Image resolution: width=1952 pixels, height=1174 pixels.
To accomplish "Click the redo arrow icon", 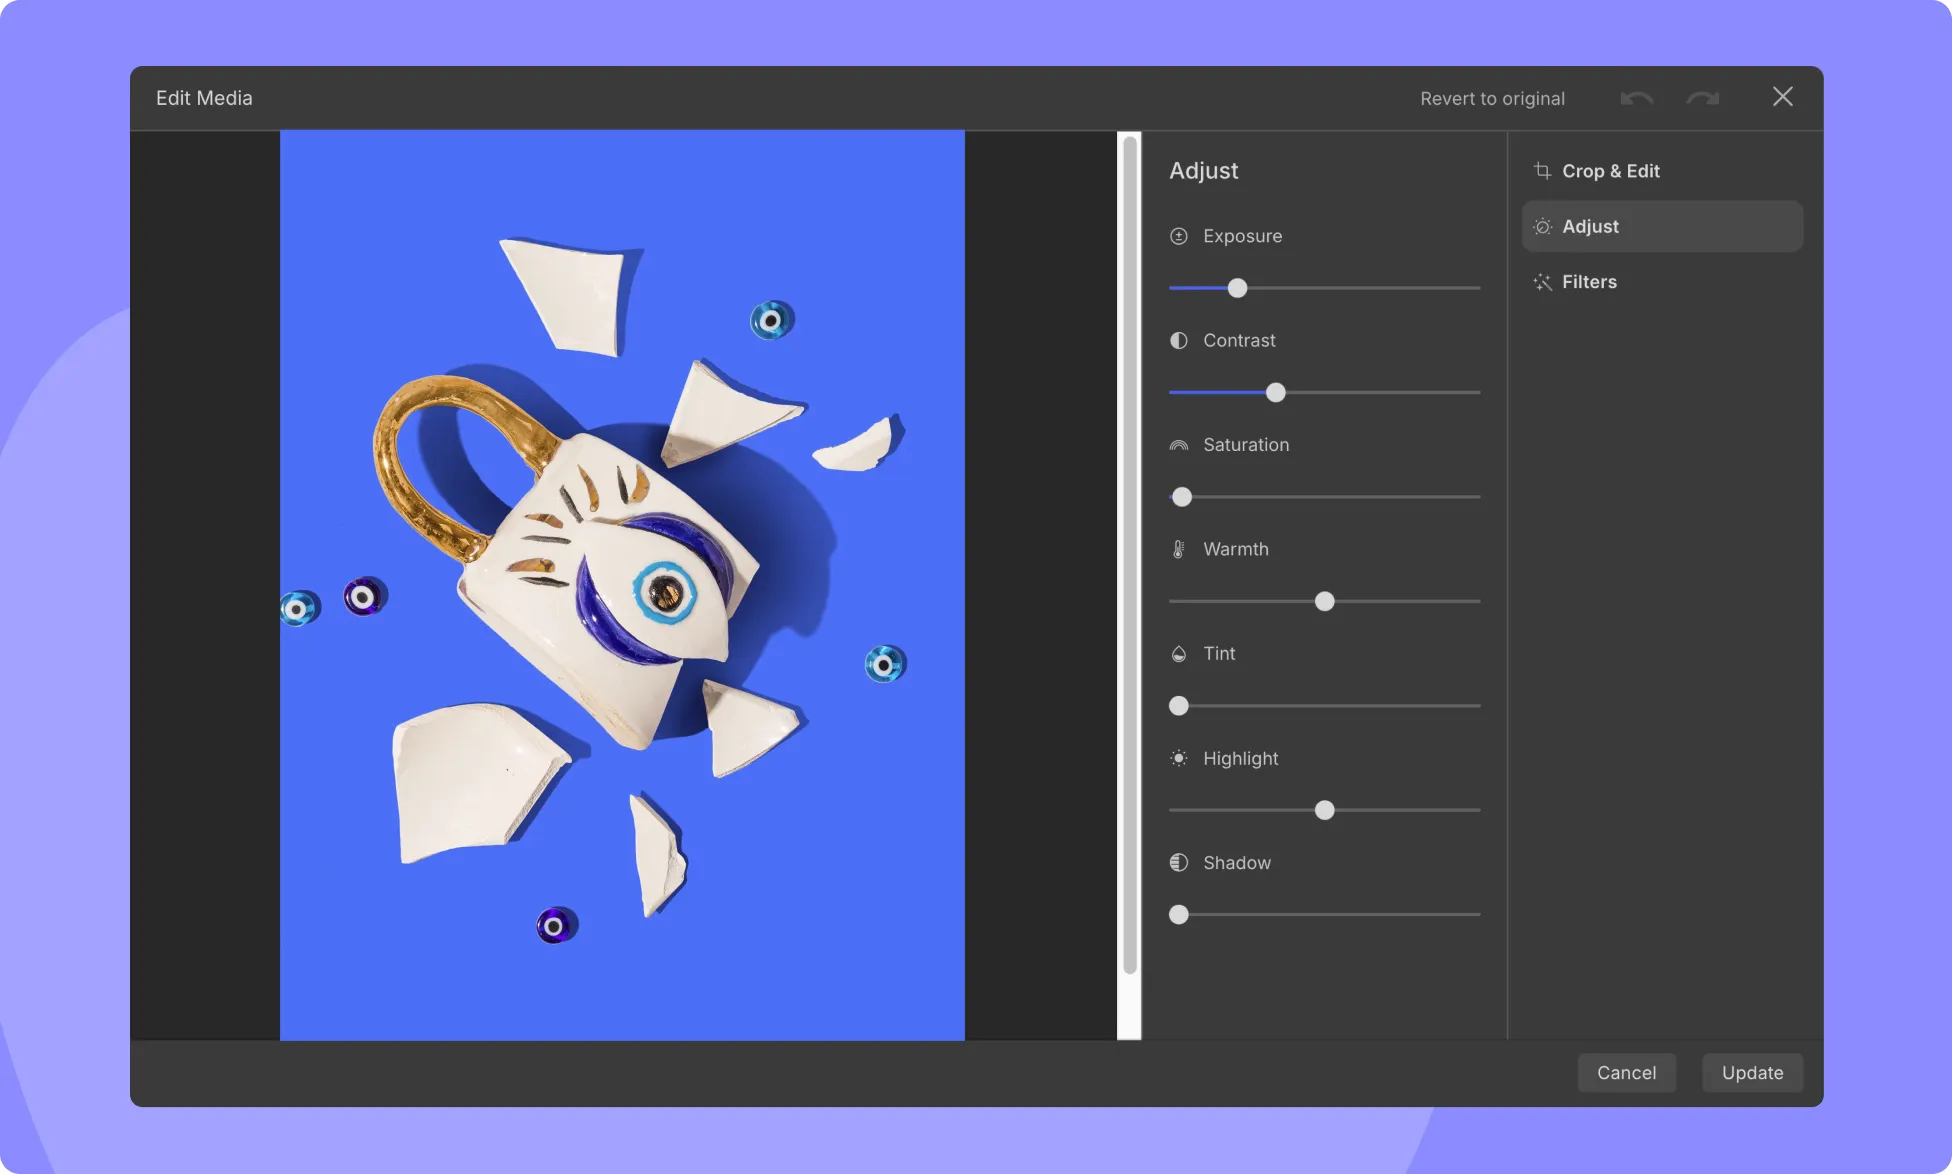I will [x=1702, y=98].
